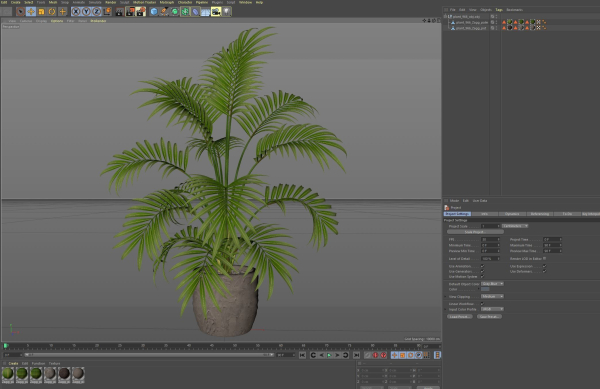Open the Options menu in viewport

tap(57, 21)
